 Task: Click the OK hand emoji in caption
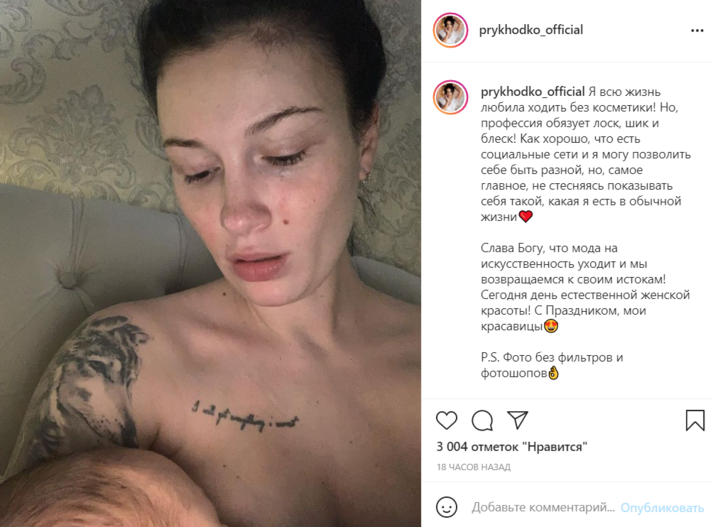[x=553, y=373]
